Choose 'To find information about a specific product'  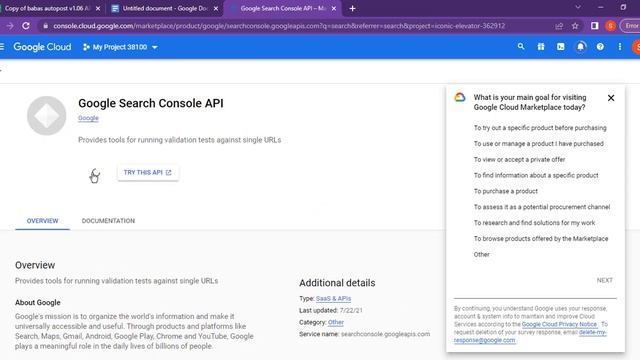coord(536,175)
